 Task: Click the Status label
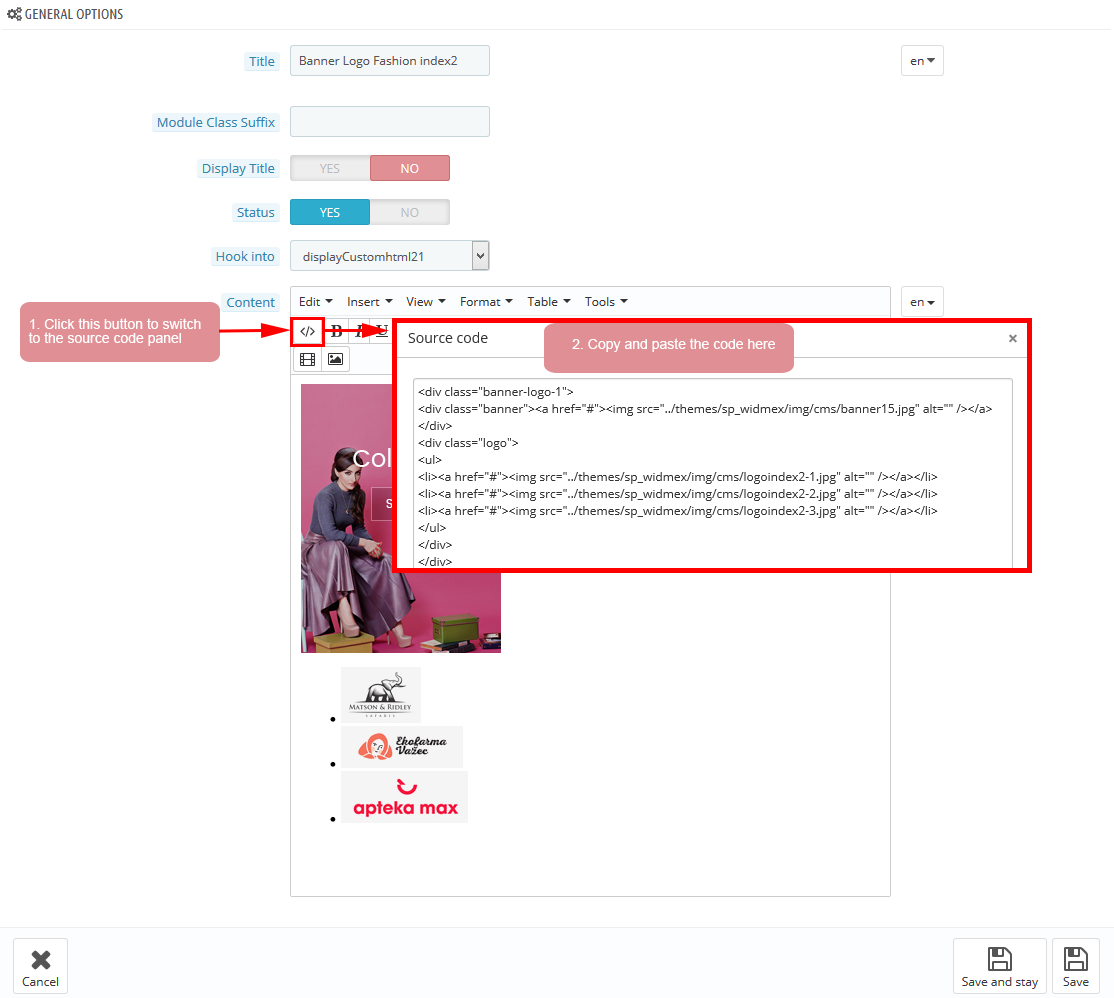coord(255,212)
